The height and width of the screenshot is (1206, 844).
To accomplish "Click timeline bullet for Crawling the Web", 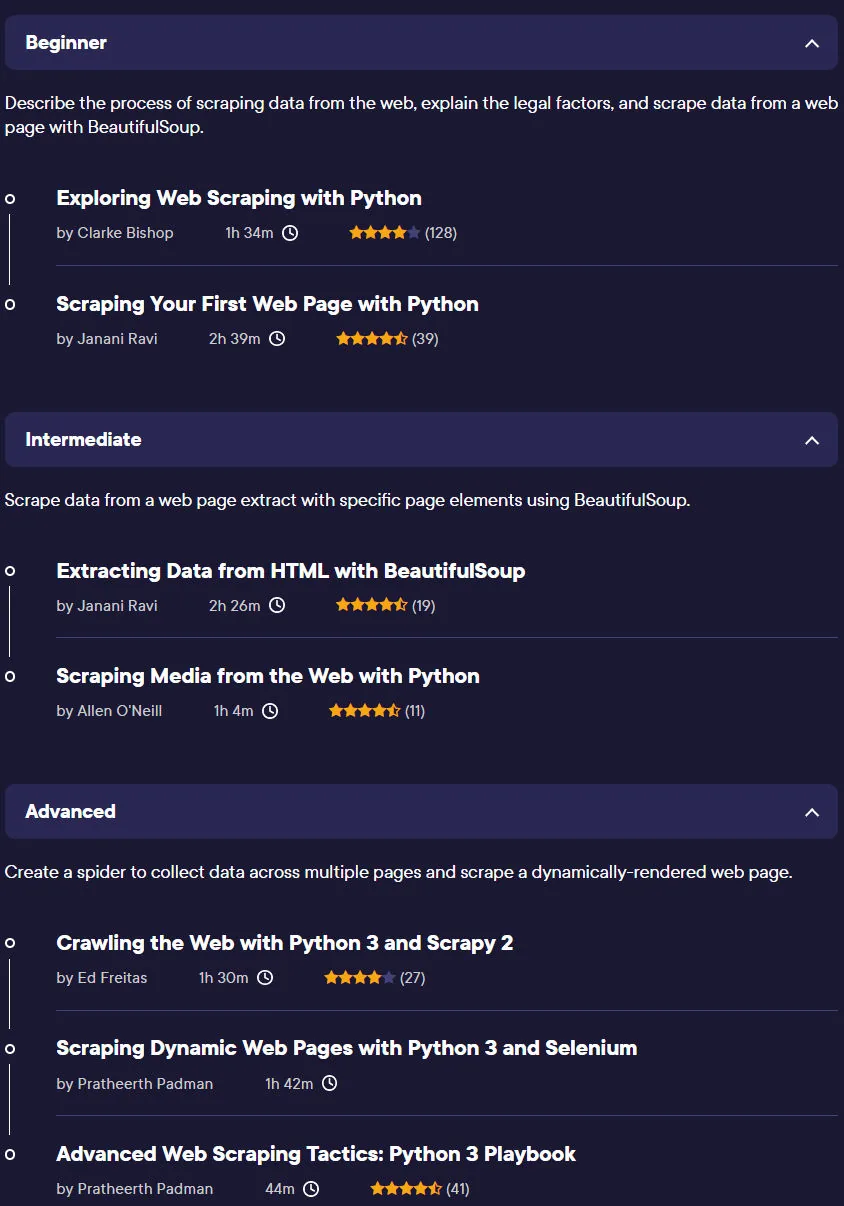I will (10, 943).
